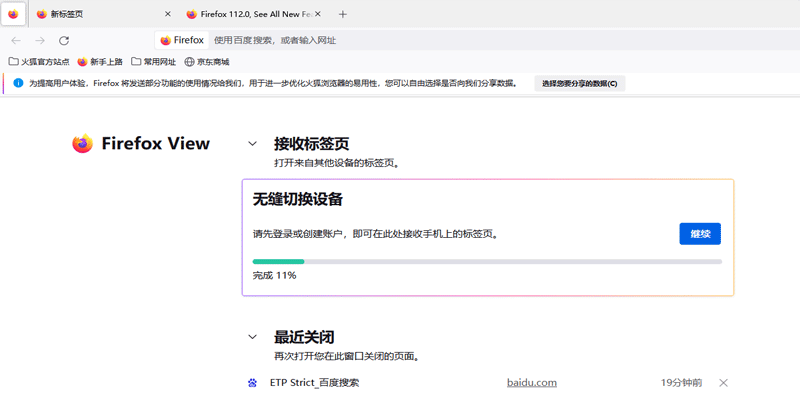Screen dimensions: 800x400
Task: Click the Firefox View pinned tab icon
Action: tap(13, 15)
